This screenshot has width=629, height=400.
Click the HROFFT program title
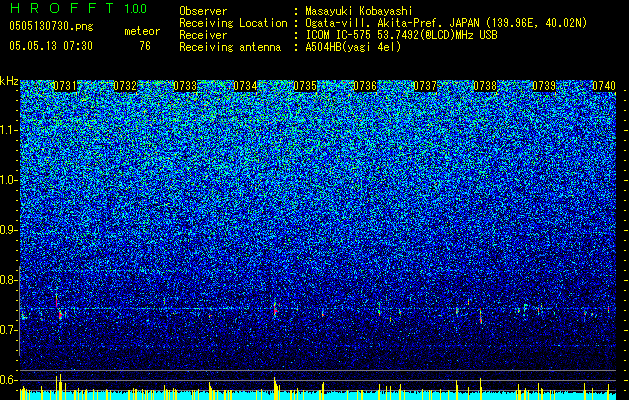pyautogui.click(x=62, y=8)
